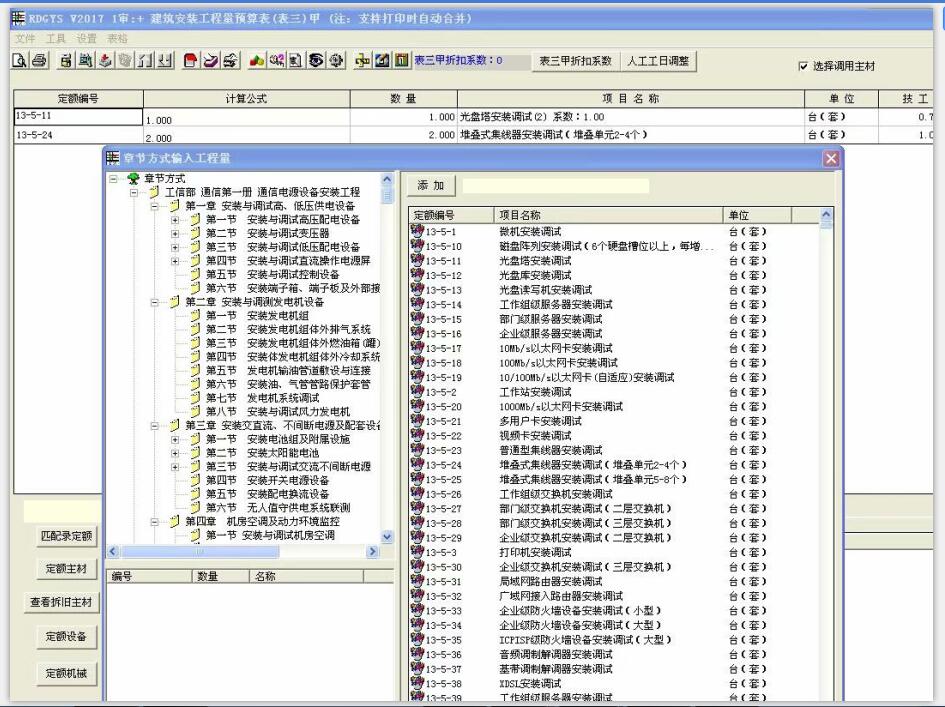This screenshot has width=945, height=707.
Task: Click icon beside 13-5-14 工作组级服务器安装调试
Action: point(417,304)
